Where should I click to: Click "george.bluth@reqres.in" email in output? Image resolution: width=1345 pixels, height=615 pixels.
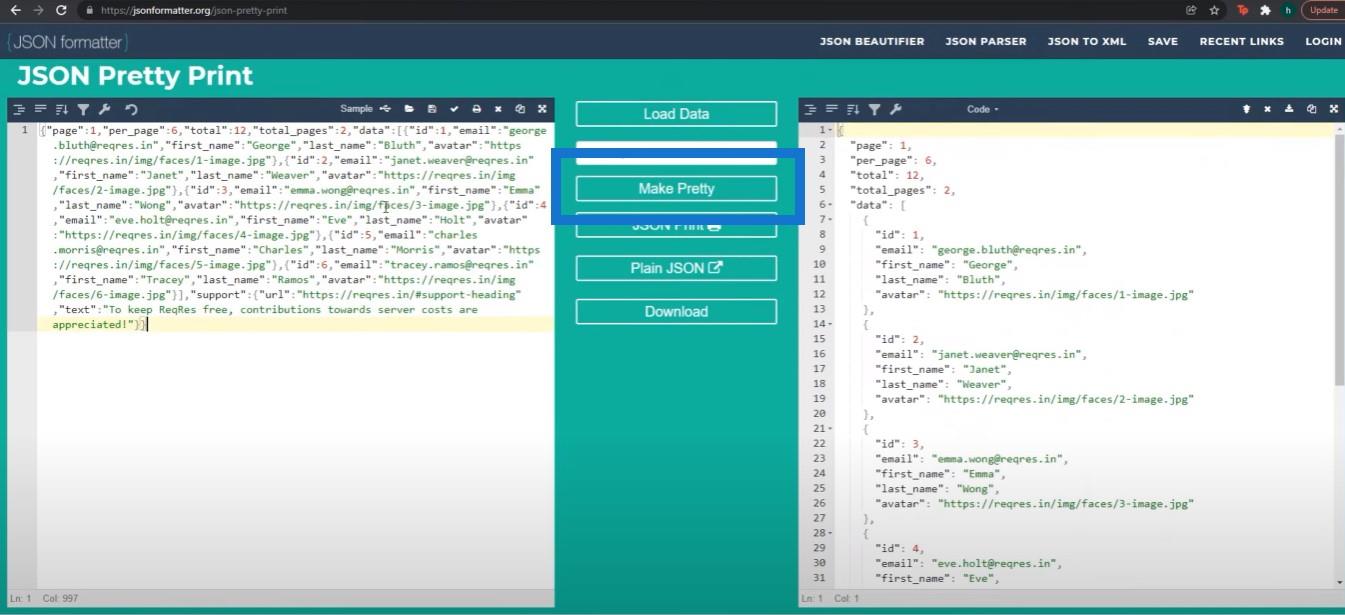1008,250
